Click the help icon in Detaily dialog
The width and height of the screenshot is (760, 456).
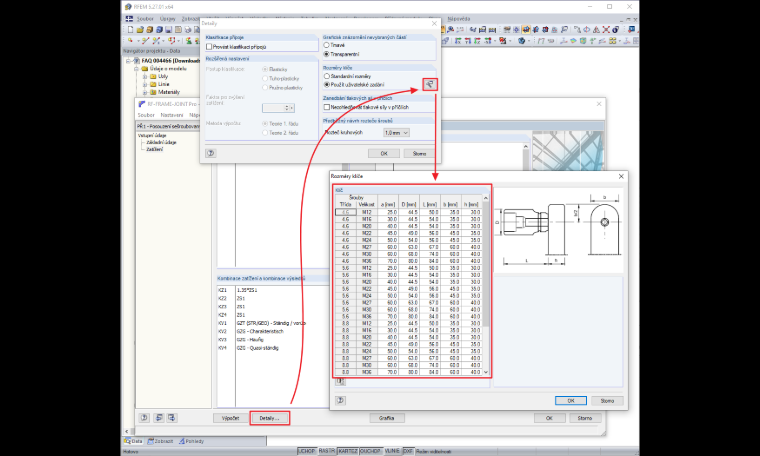coord(210,153)
